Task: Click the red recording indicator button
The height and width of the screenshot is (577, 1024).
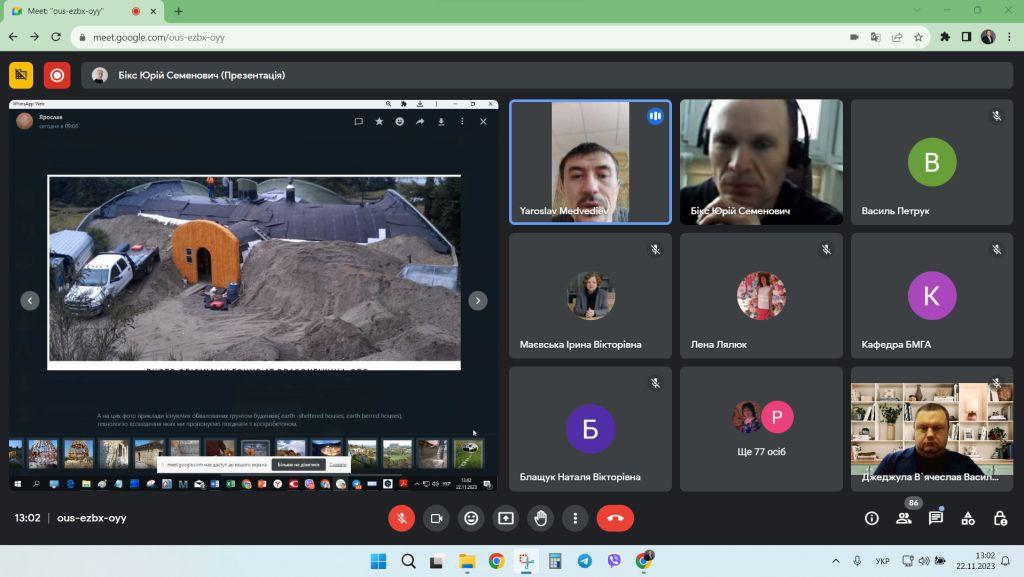Action: point(57,75)
